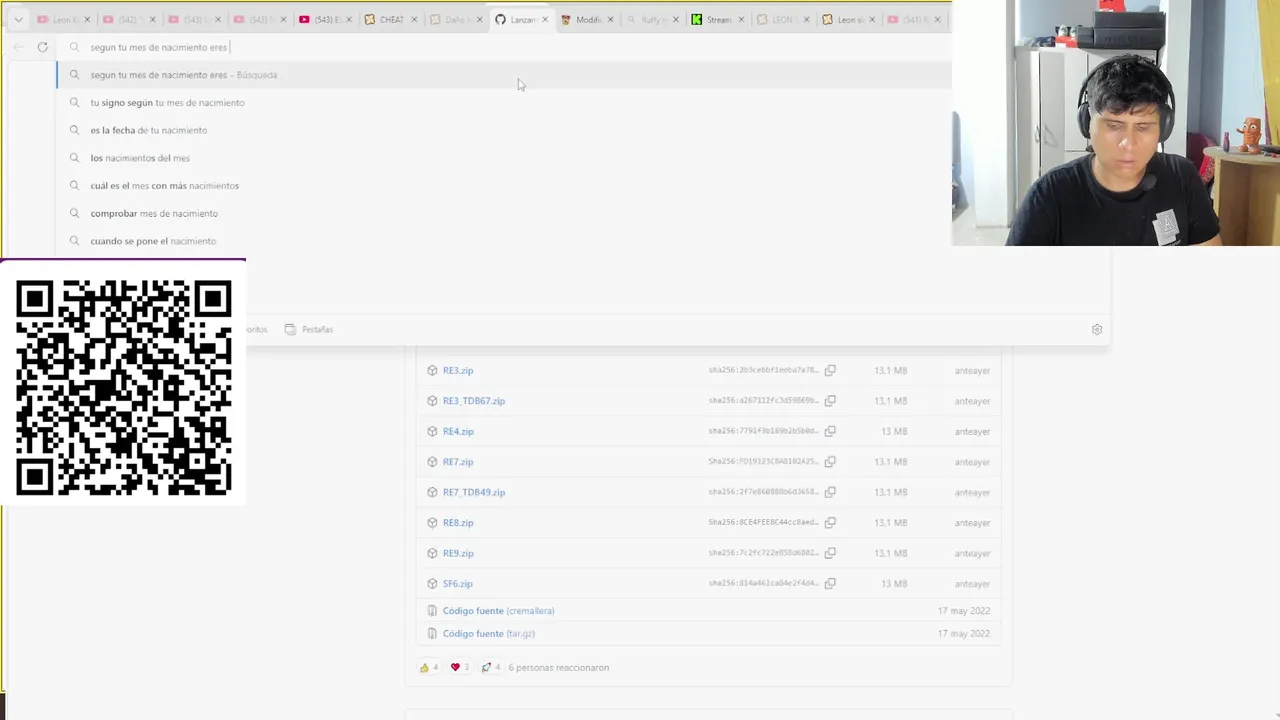The height and width of the screenshot is (720, 1280).
Task: Click the streamer webcam feed
Action: [1116, 123]
